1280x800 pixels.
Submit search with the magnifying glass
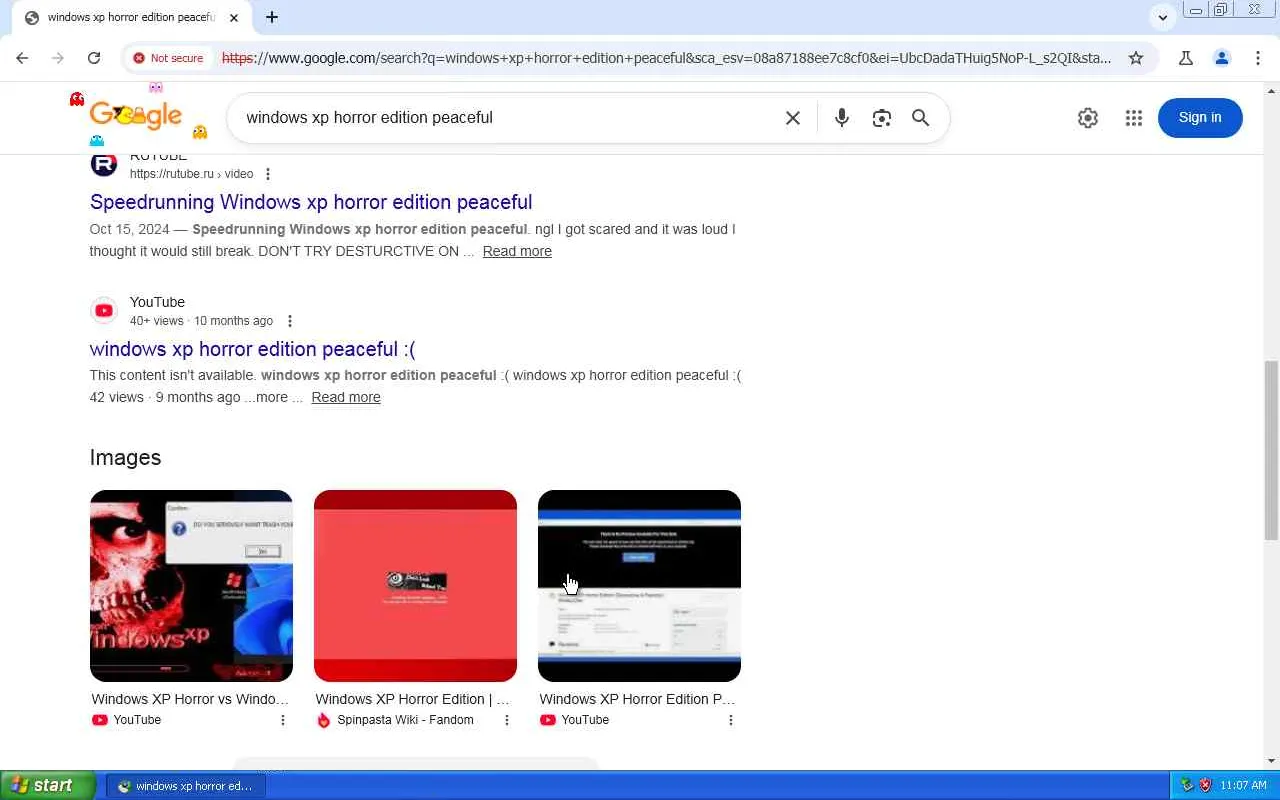pyautogui.click(x=921, y=118)
